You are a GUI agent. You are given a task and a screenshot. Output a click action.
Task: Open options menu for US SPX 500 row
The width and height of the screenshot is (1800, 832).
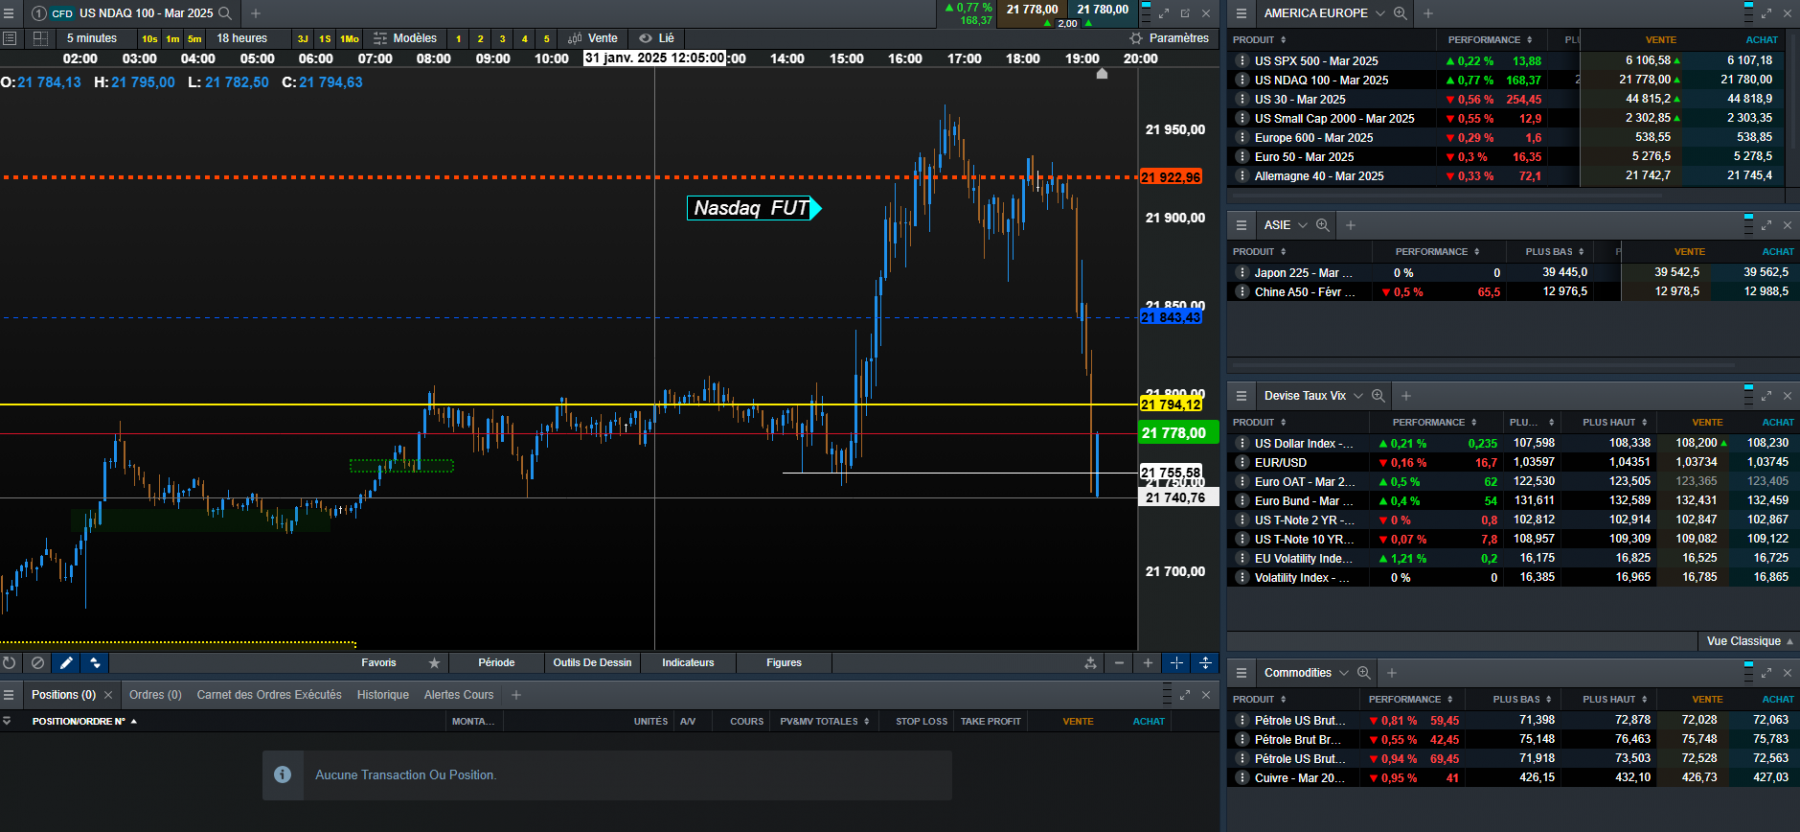(x=1242, y=61)
